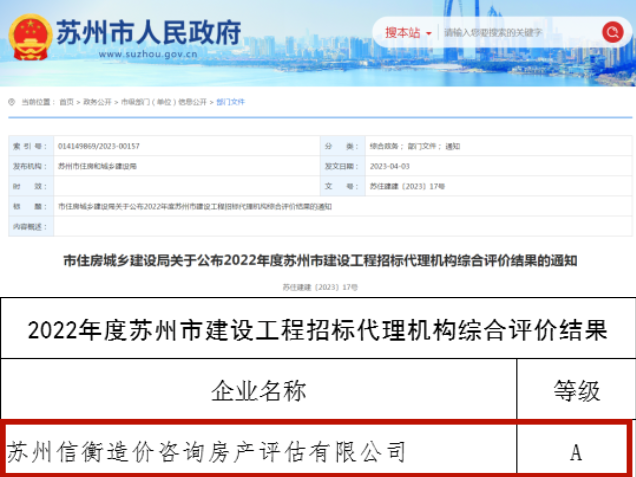This screenshot has width=636, height=477.
Task: Open the 搜本站 search scope dropdown
Action: [x=408, y=32]
